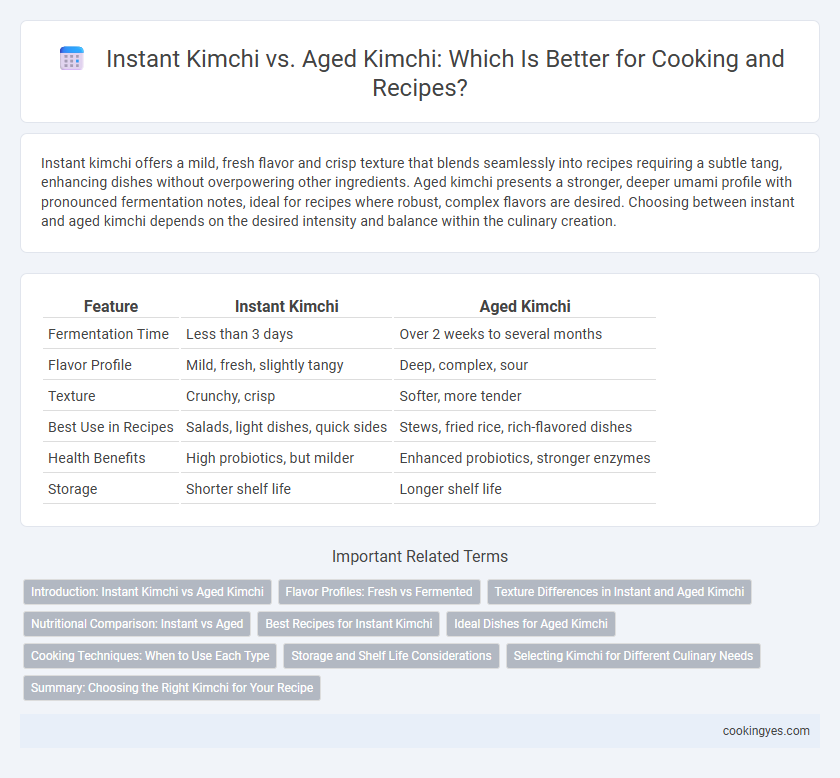Click the Instant Kimchi column header

coord(287,306)
